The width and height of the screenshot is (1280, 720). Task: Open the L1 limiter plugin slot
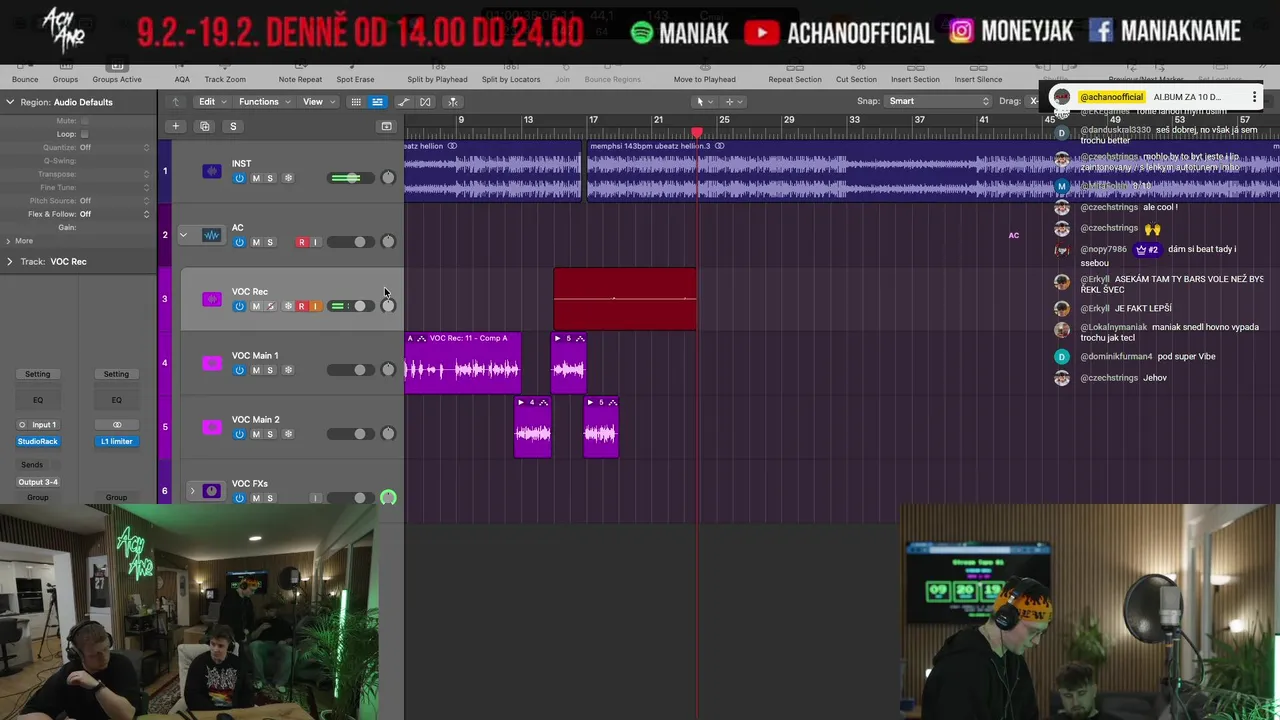(116, 441)
